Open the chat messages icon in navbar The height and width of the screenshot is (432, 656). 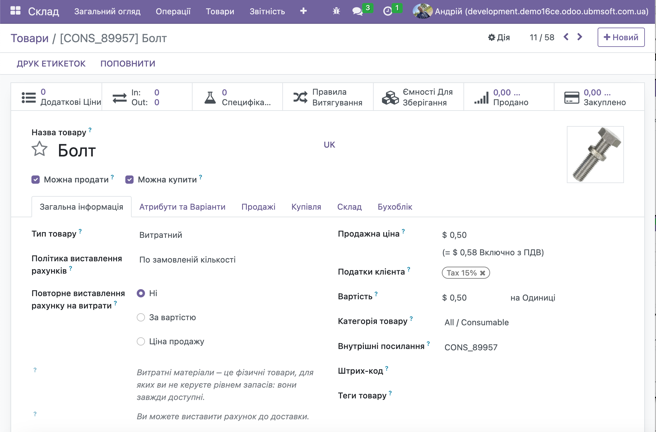click(x=358, y=11)
